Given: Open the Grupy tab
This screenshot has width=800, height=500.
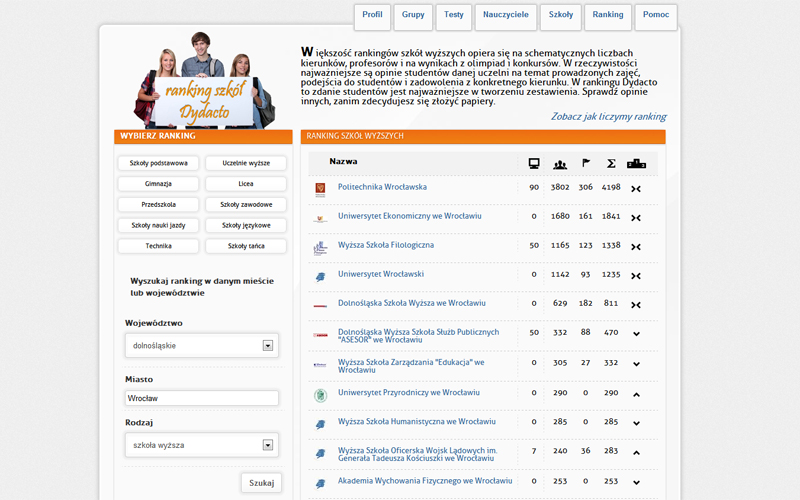Looking at the screenshot, I should coord(413,15).
